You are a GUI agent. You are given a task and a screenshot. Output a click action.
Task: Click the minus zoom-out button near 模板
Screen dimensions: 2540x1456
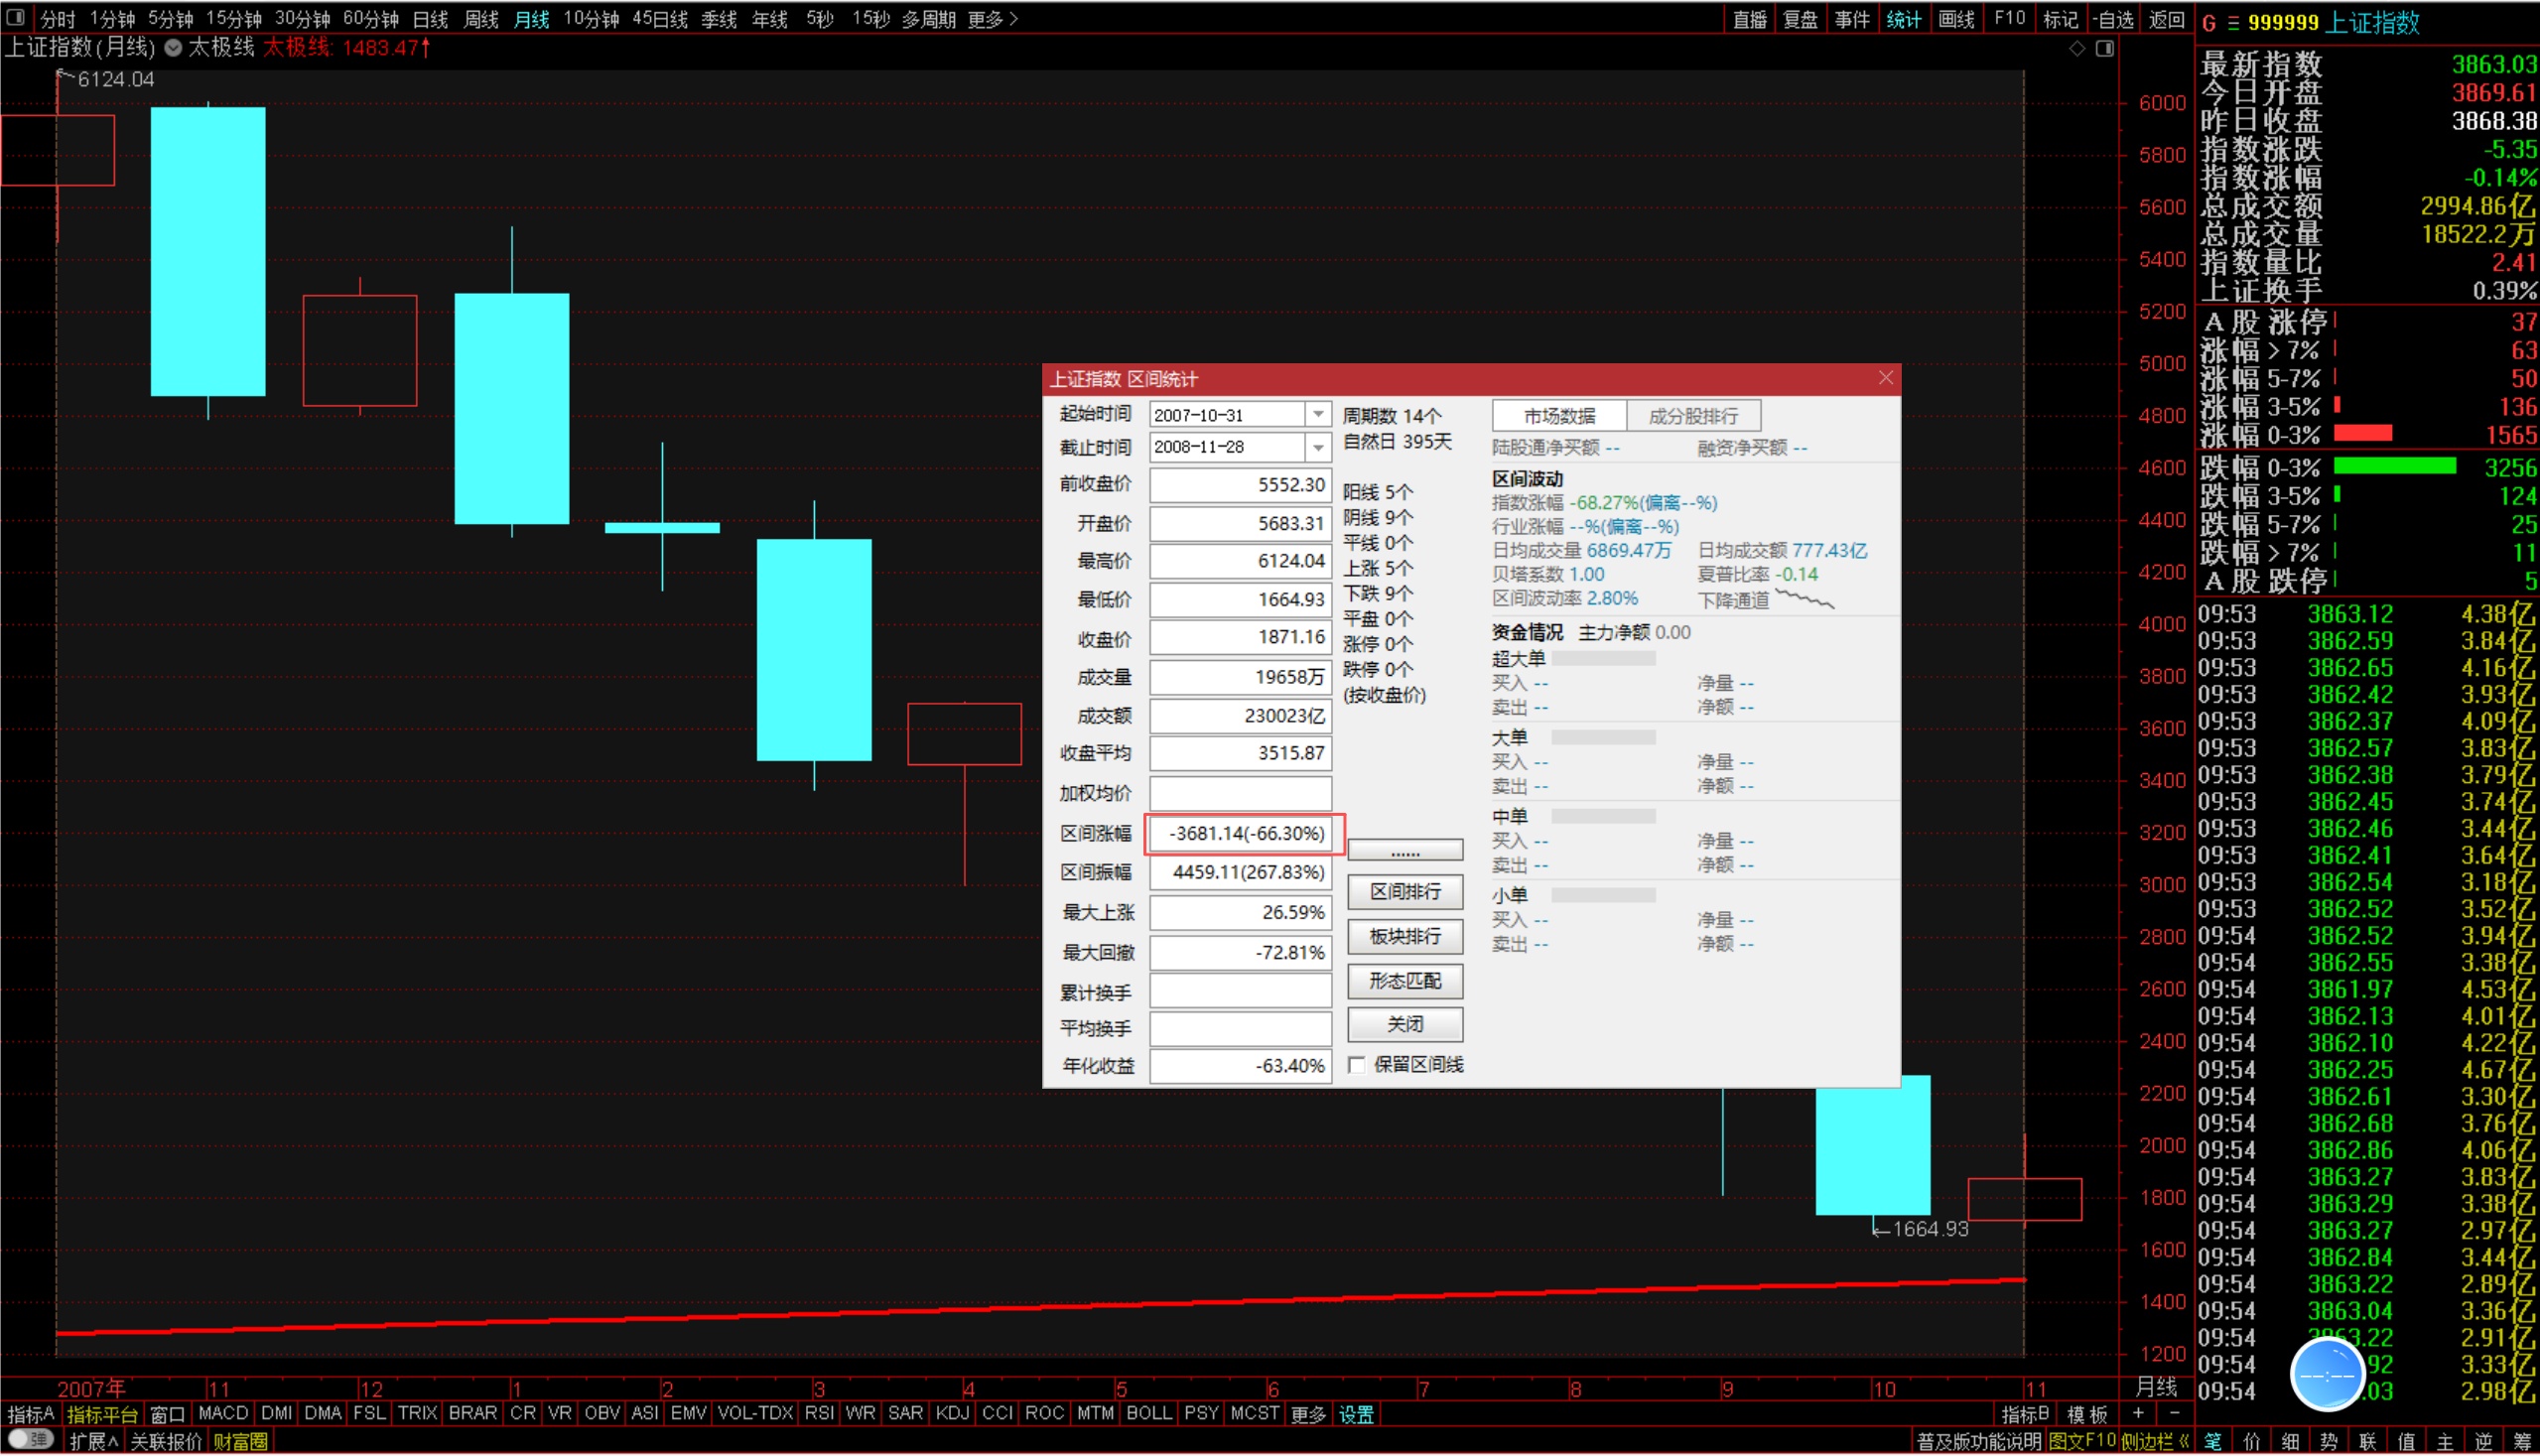coord(2174,1413)
